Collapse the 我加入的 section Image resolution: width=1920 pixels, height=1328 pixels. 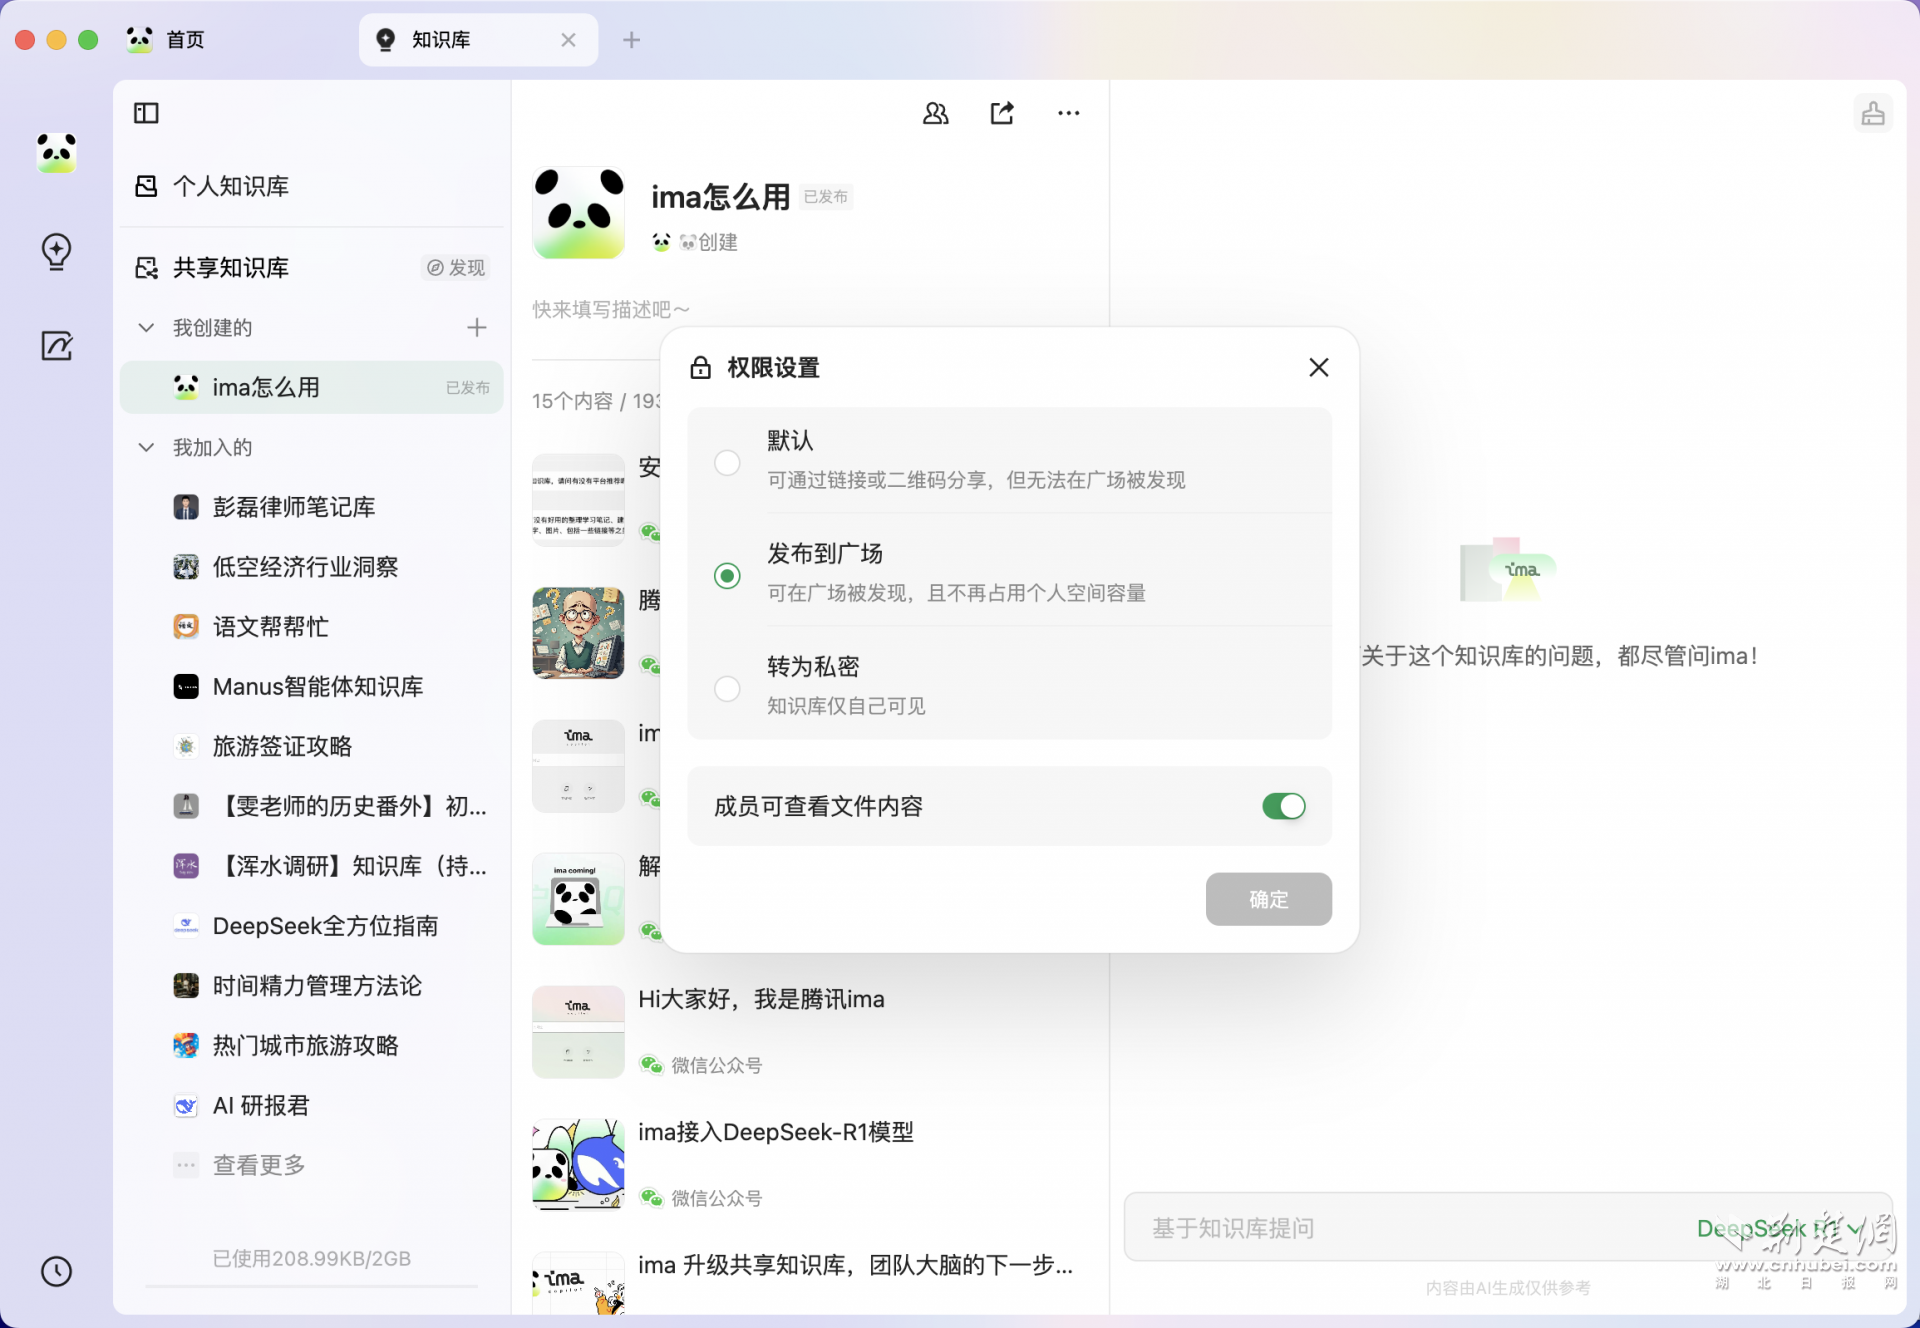point(145,447)
